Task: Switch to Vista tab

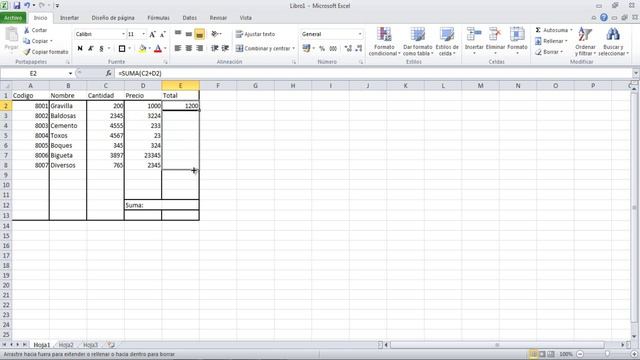Action: point(246,18)
